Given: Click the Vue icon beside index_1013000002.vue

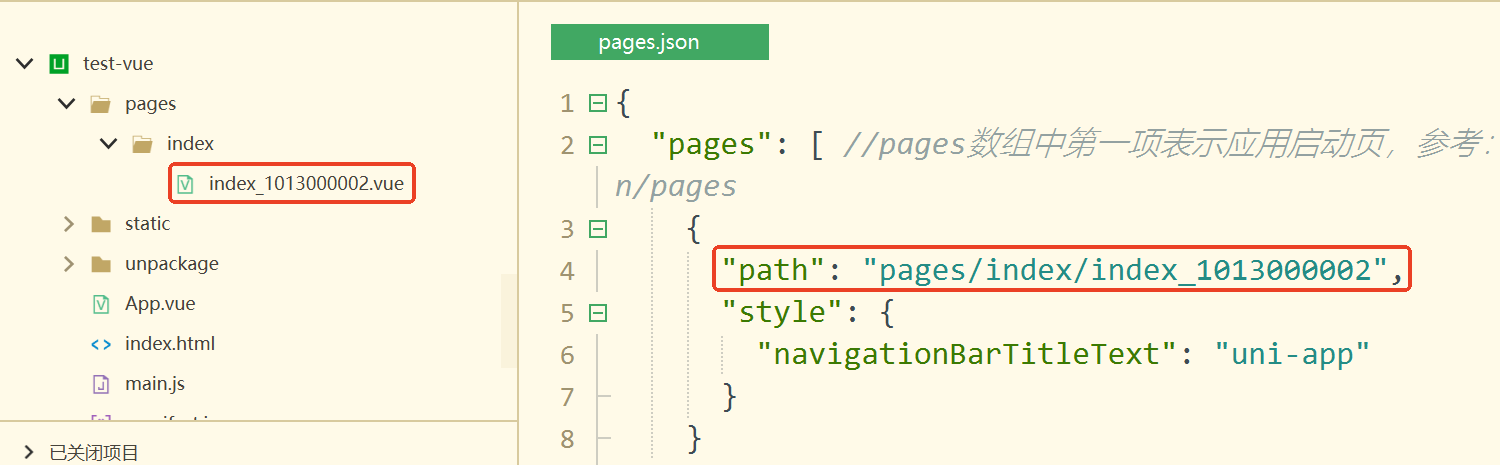Looking at the screenshot, I should (x=185, y=184).
